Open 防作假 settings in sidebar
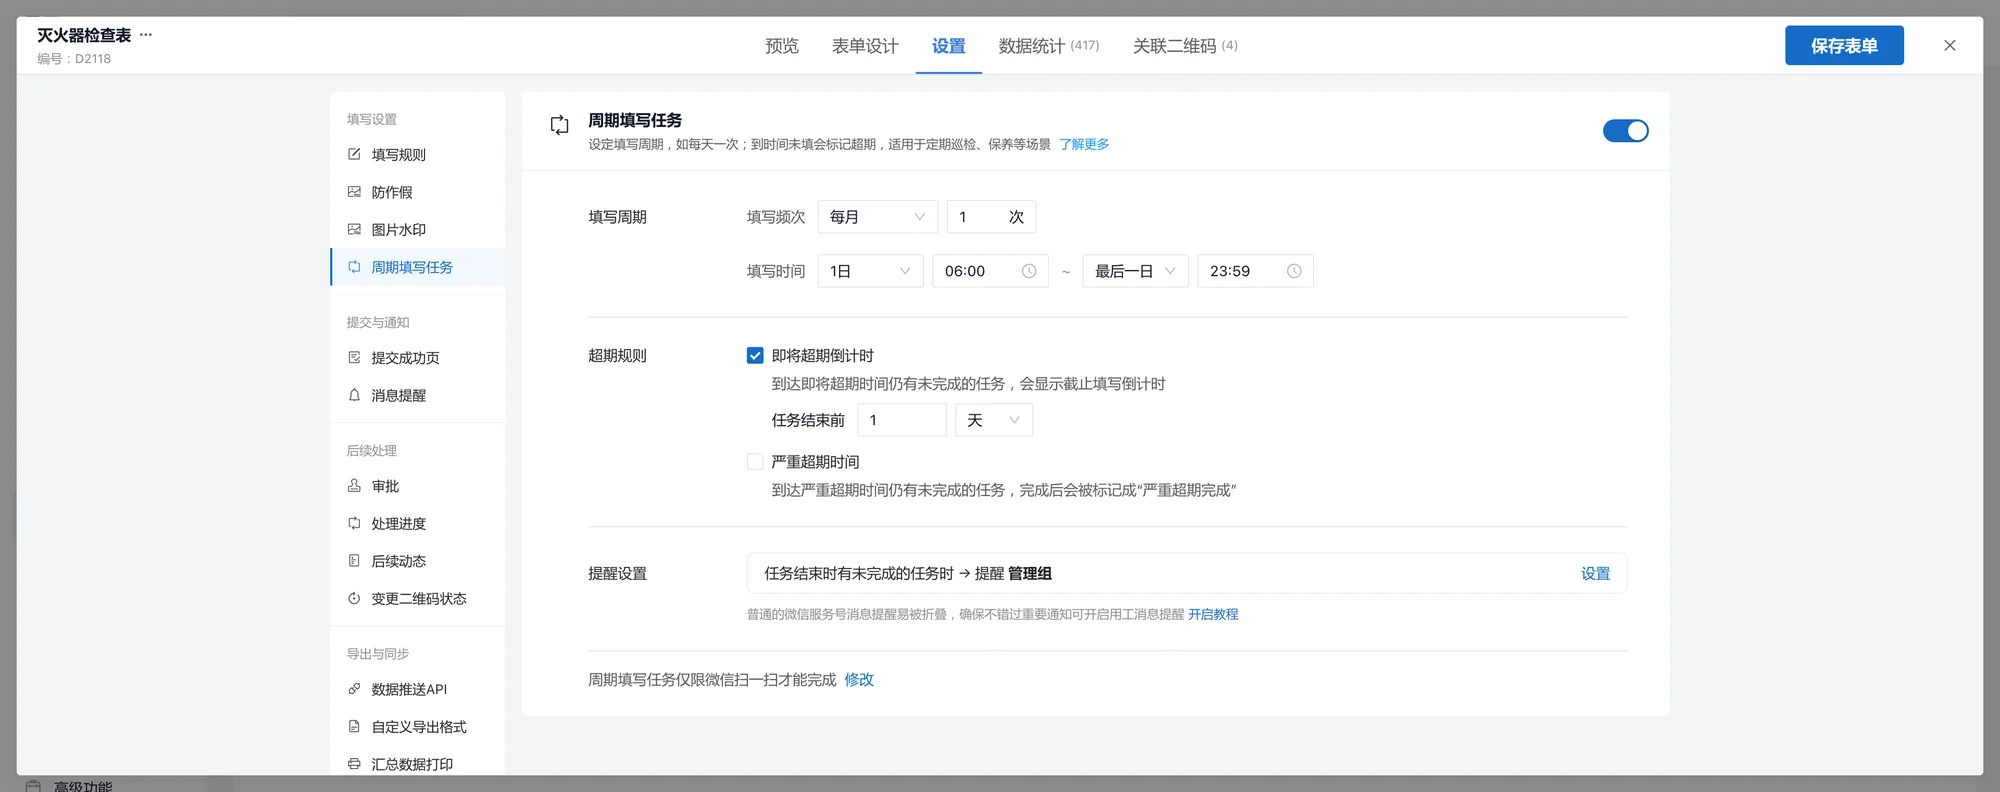This screenshot has height=792, width=2000. point(418,192)
